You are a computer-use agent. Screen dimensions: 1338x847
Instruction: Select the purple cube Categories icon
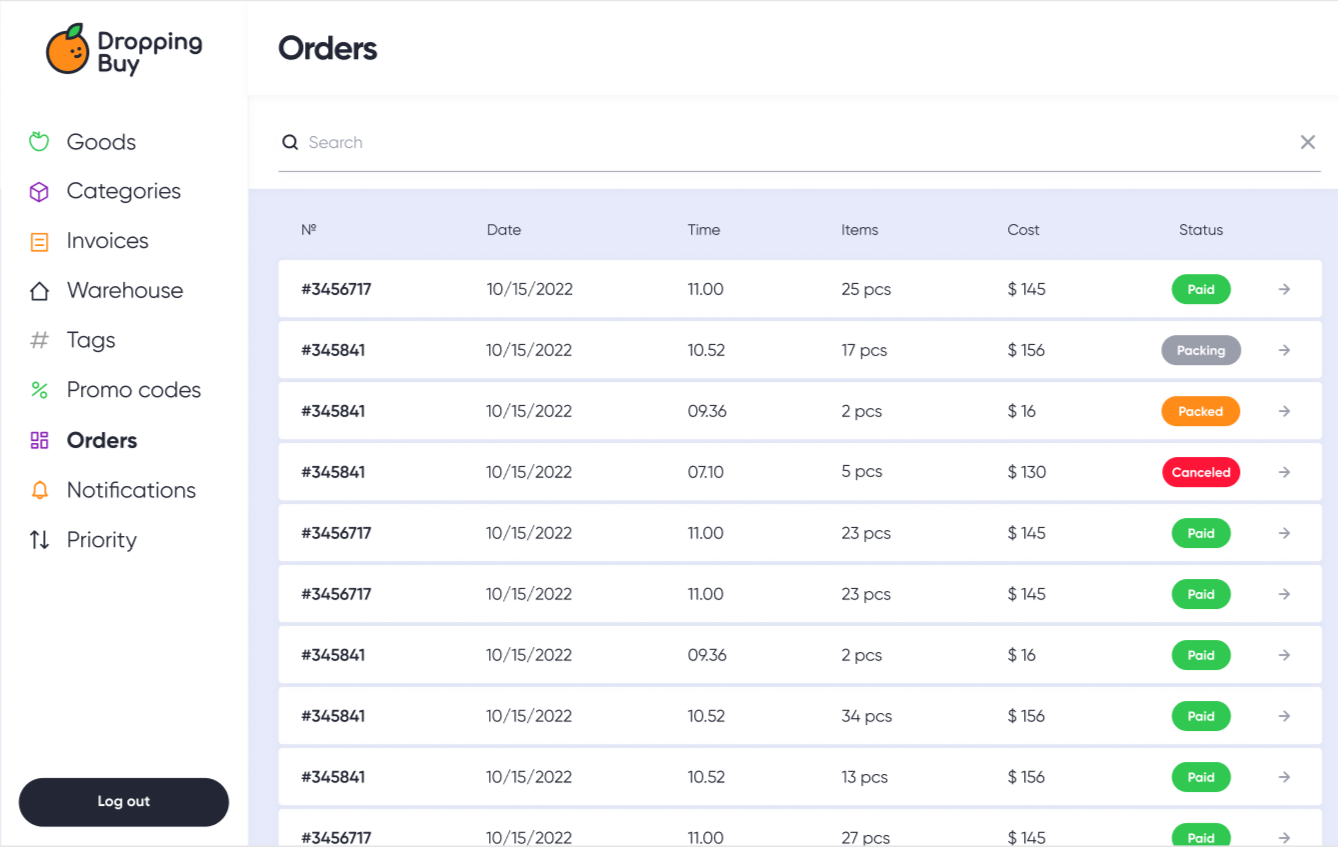pos(39,192)
